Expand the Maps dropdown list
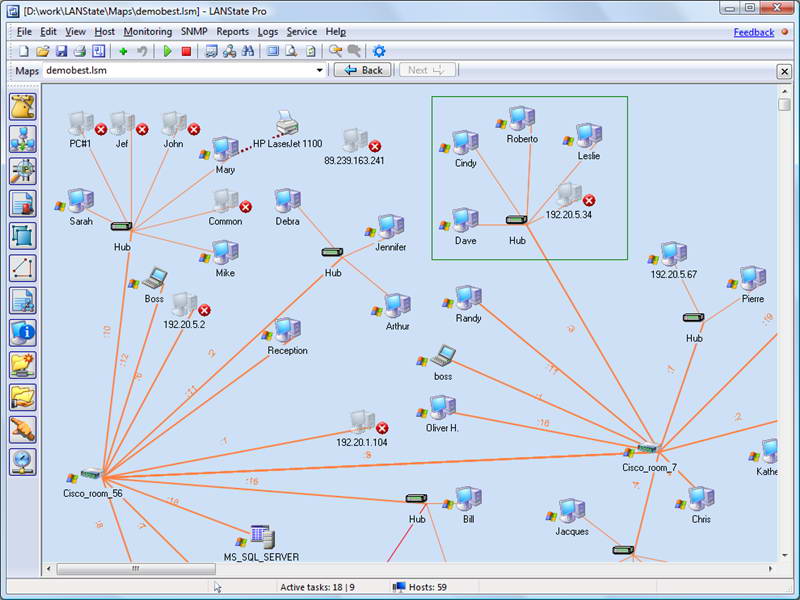 click(x=320, y=71)
